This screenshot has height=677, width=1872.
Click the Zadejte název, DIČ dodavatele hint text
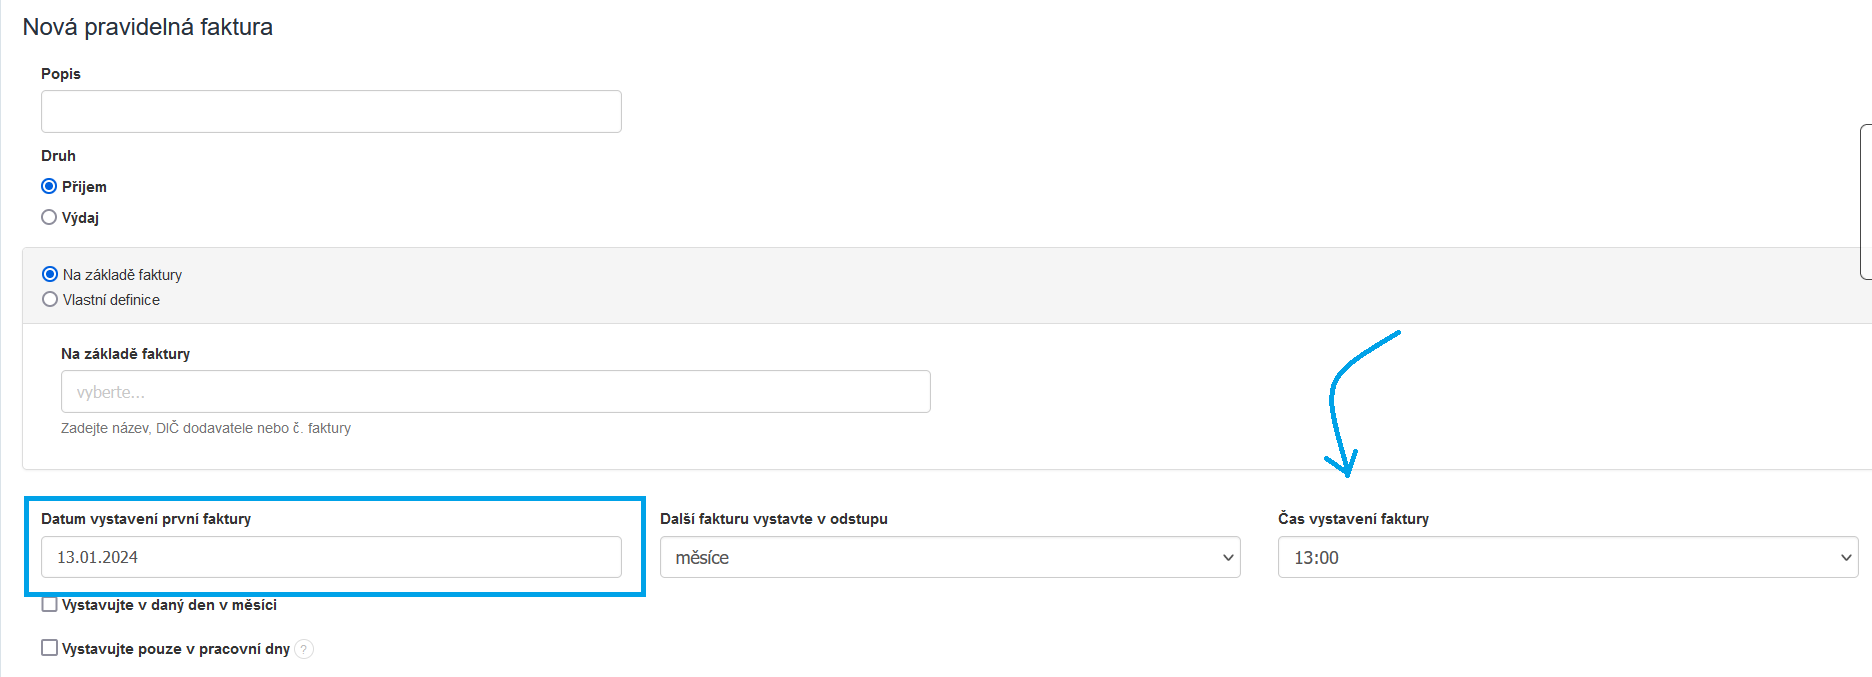(206, 428)
